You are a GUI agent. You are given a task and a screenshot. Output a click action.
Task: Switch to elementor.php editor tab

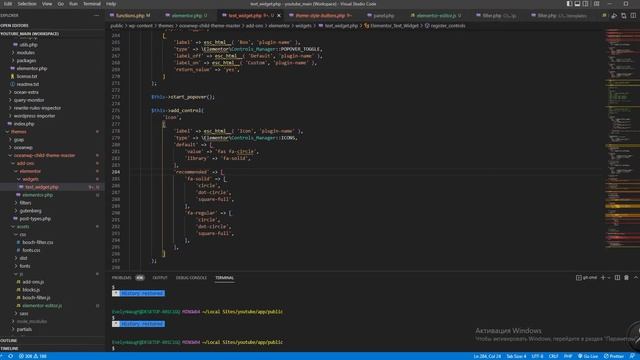(187, 16)
